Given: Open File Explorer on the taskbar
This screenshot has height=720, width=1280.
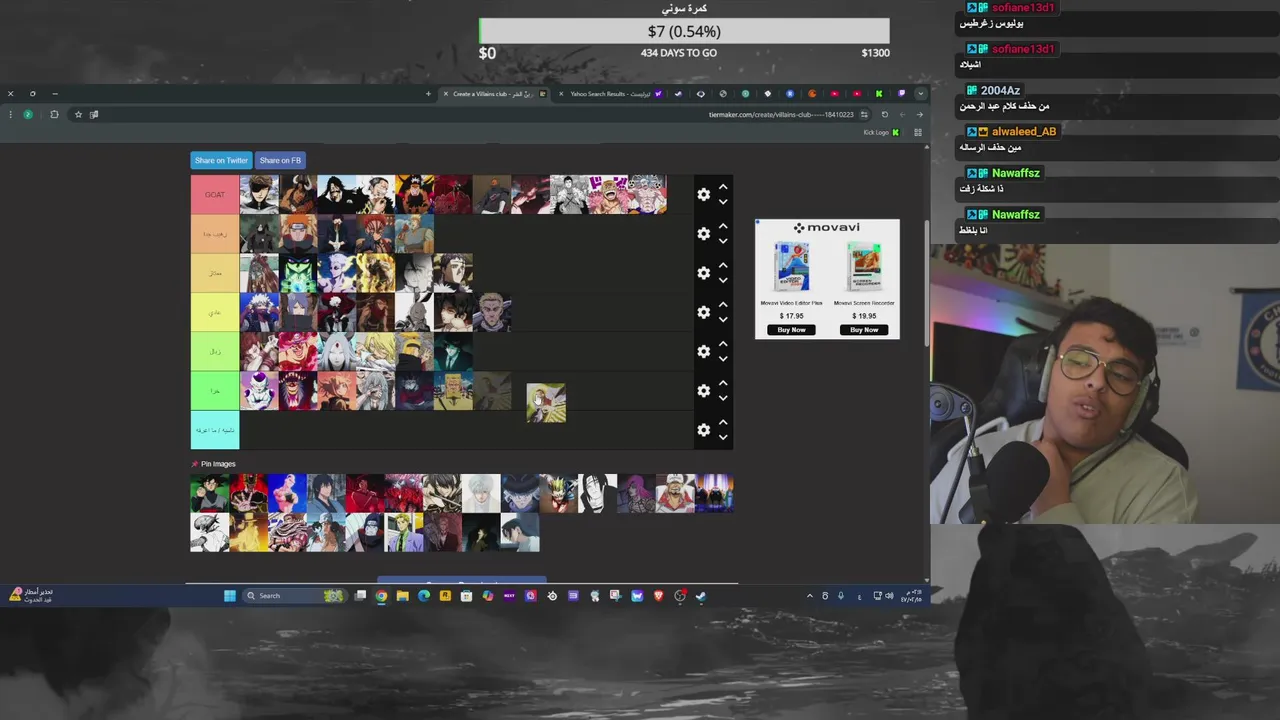Looking at the screenshot, I should click(402, 596).
